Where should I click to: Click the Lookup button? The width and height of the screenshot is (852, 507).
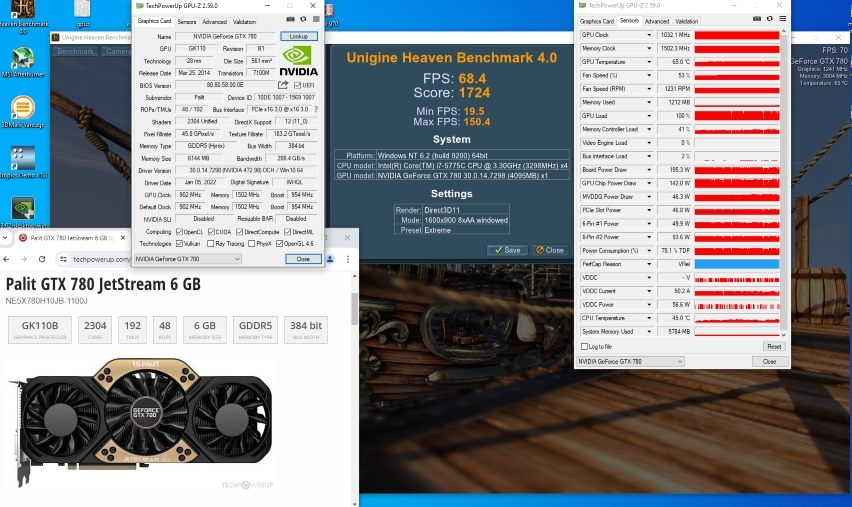tap(299, 36)
